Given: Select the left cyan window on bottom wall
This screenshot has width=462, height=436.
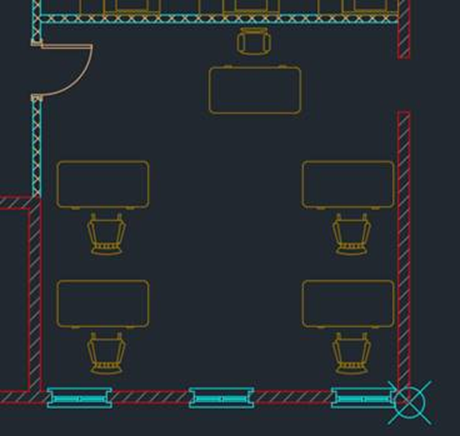Looking at the screenshot, I should 79,398.
